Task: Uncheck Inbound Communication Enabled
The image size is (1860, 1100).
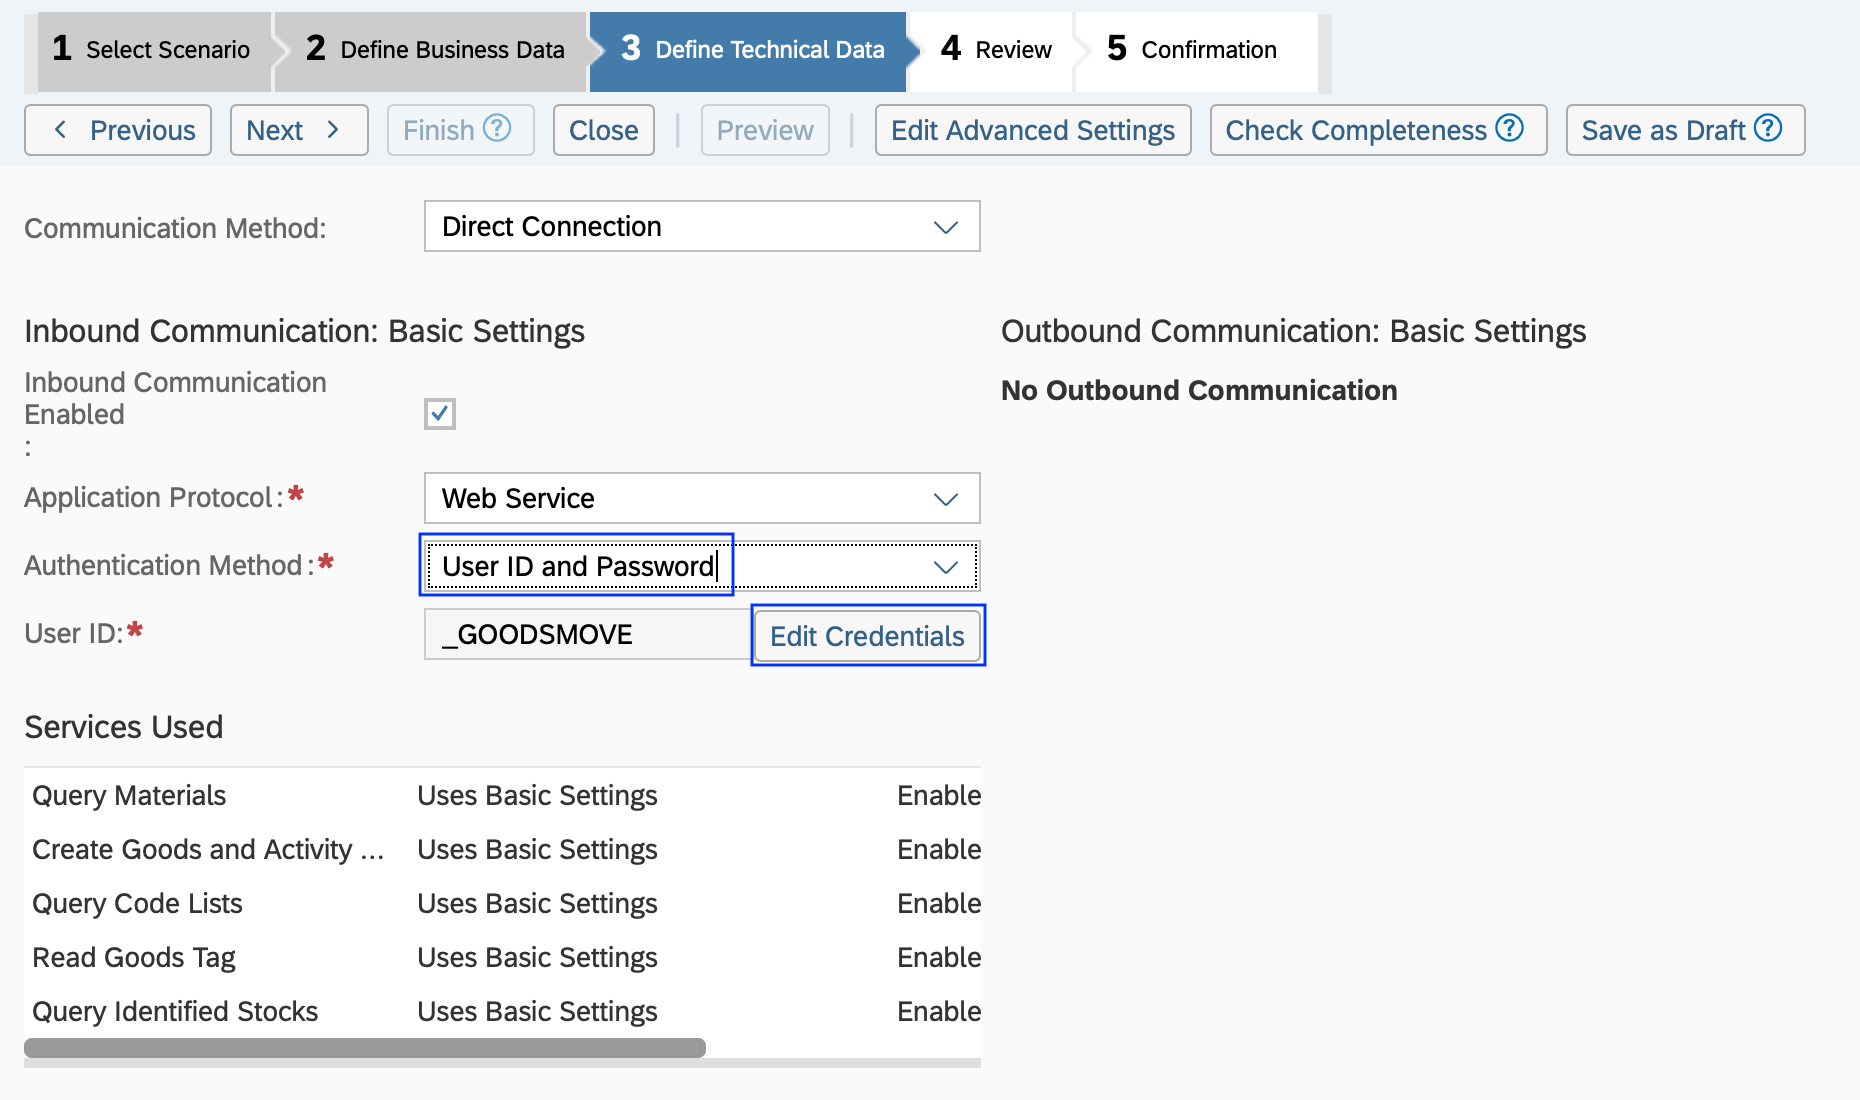Action: 440,413
